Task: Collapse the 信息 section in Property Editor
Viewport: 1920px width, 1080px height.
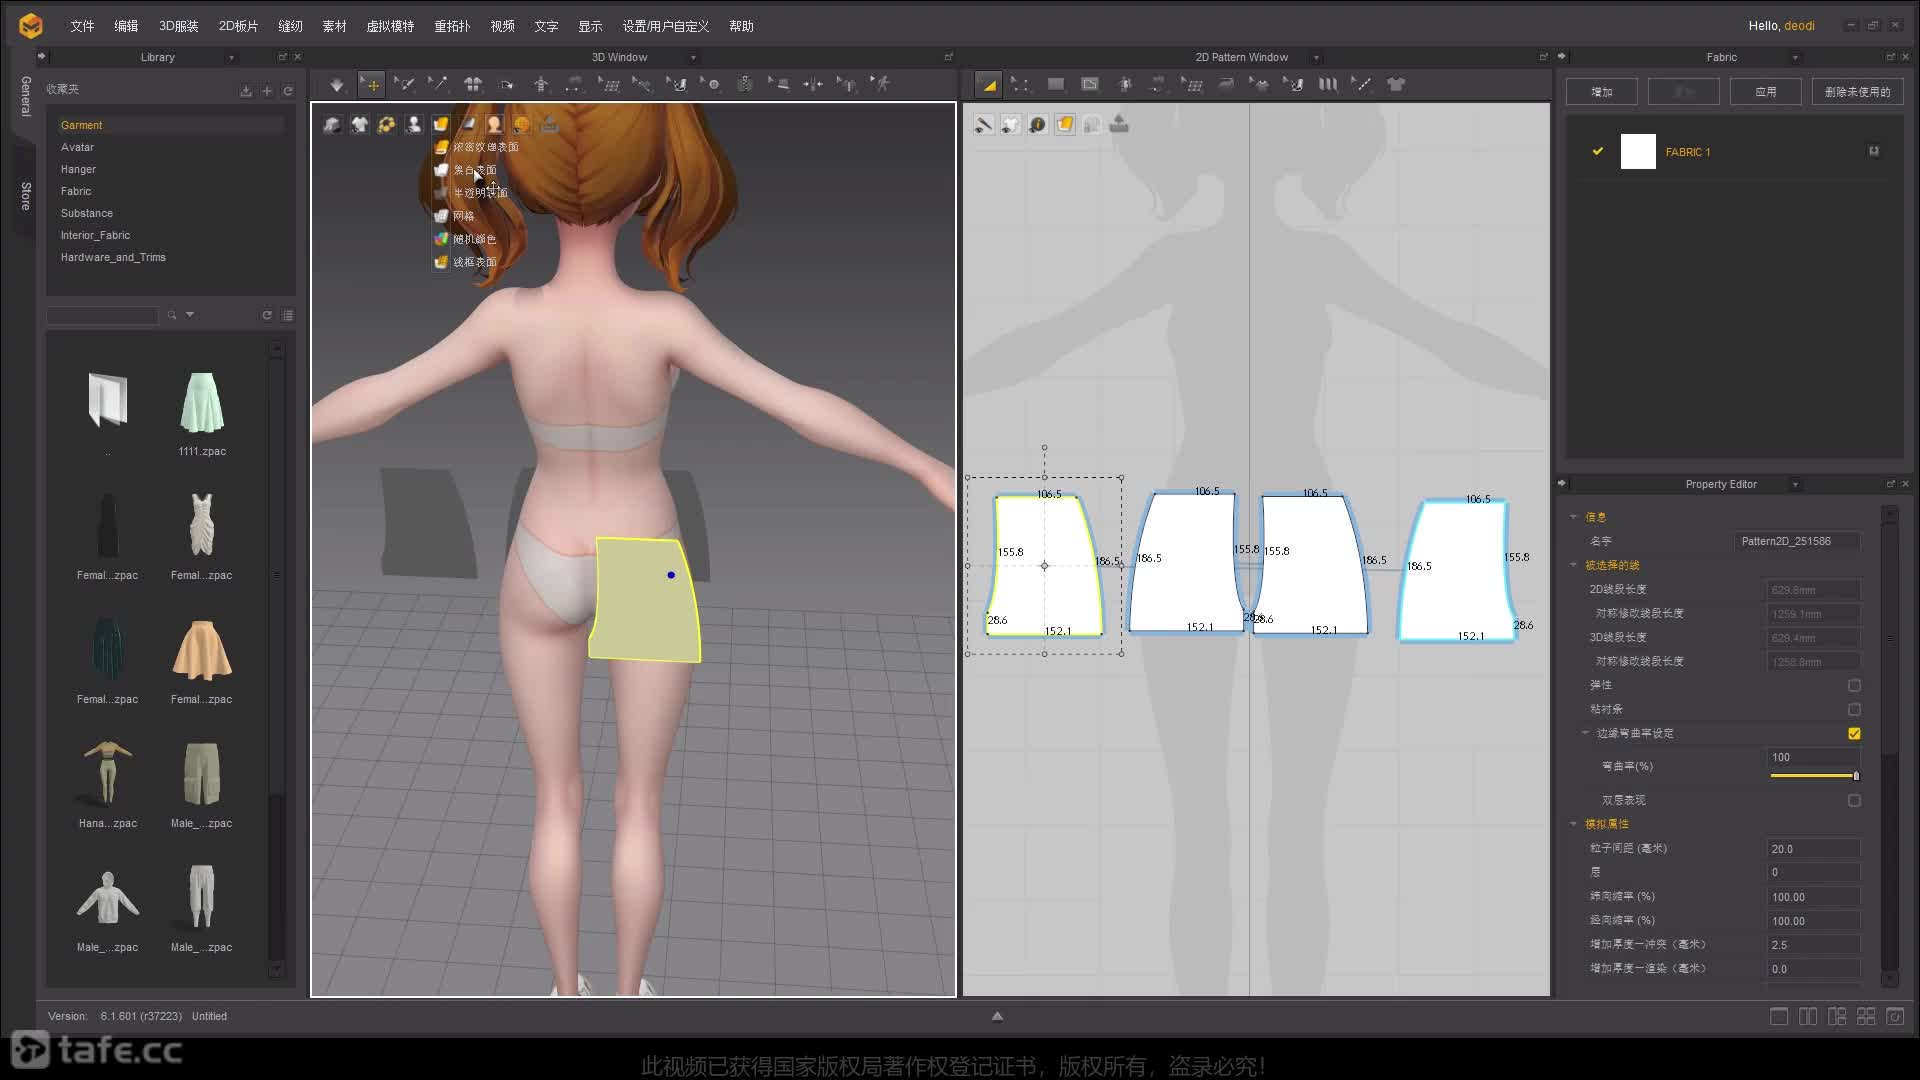Action: 1573,517
